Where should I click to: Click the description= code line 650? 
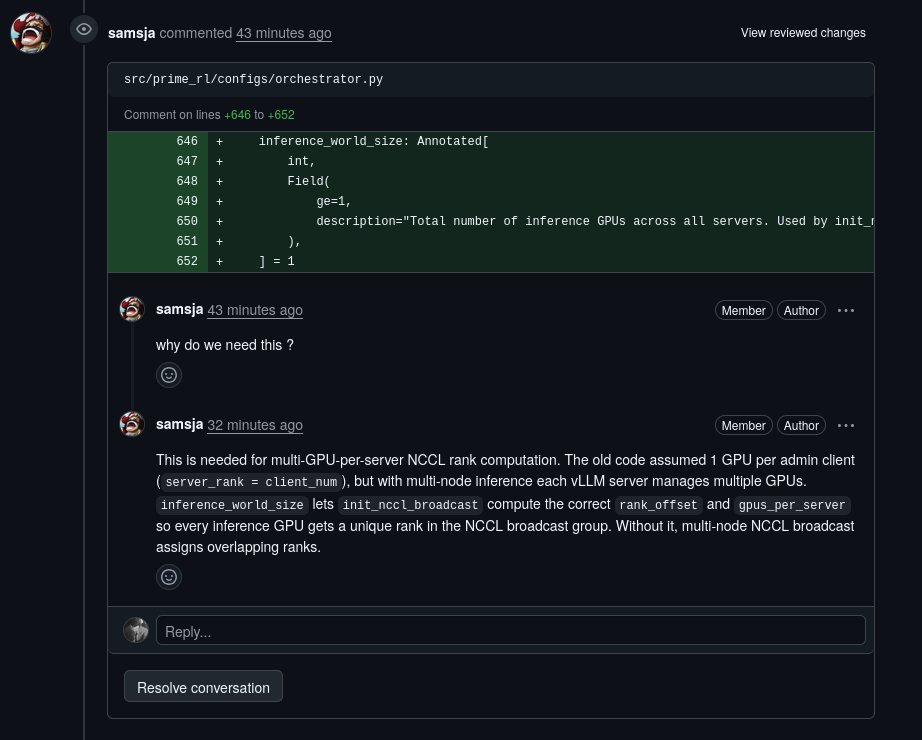point(594,221)
